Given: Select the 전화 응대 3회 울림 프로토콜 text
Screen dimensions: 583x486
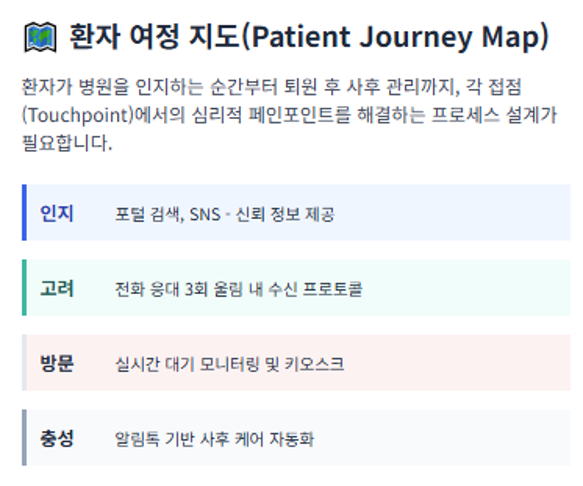Looking at the screenshot, I should (x=239, y=289).
